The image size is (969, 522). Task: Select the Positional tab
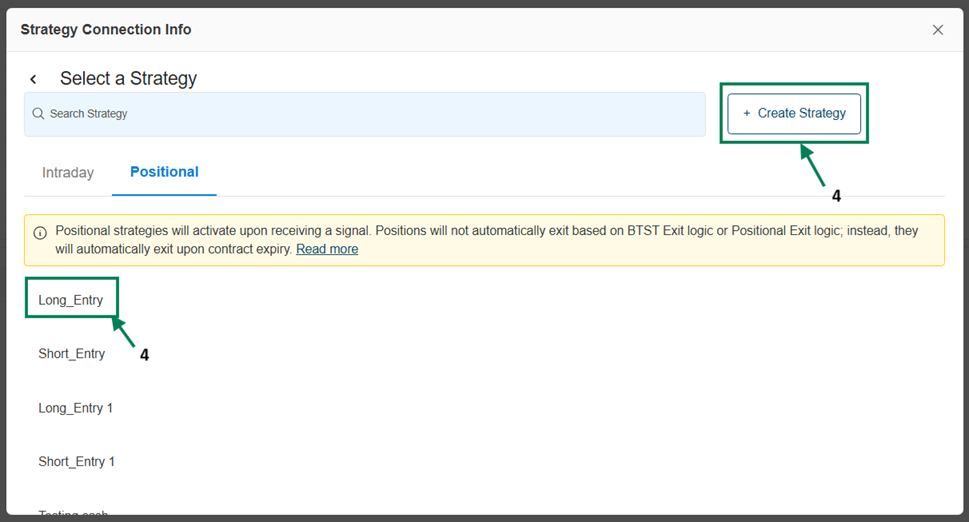click(164, 172)
